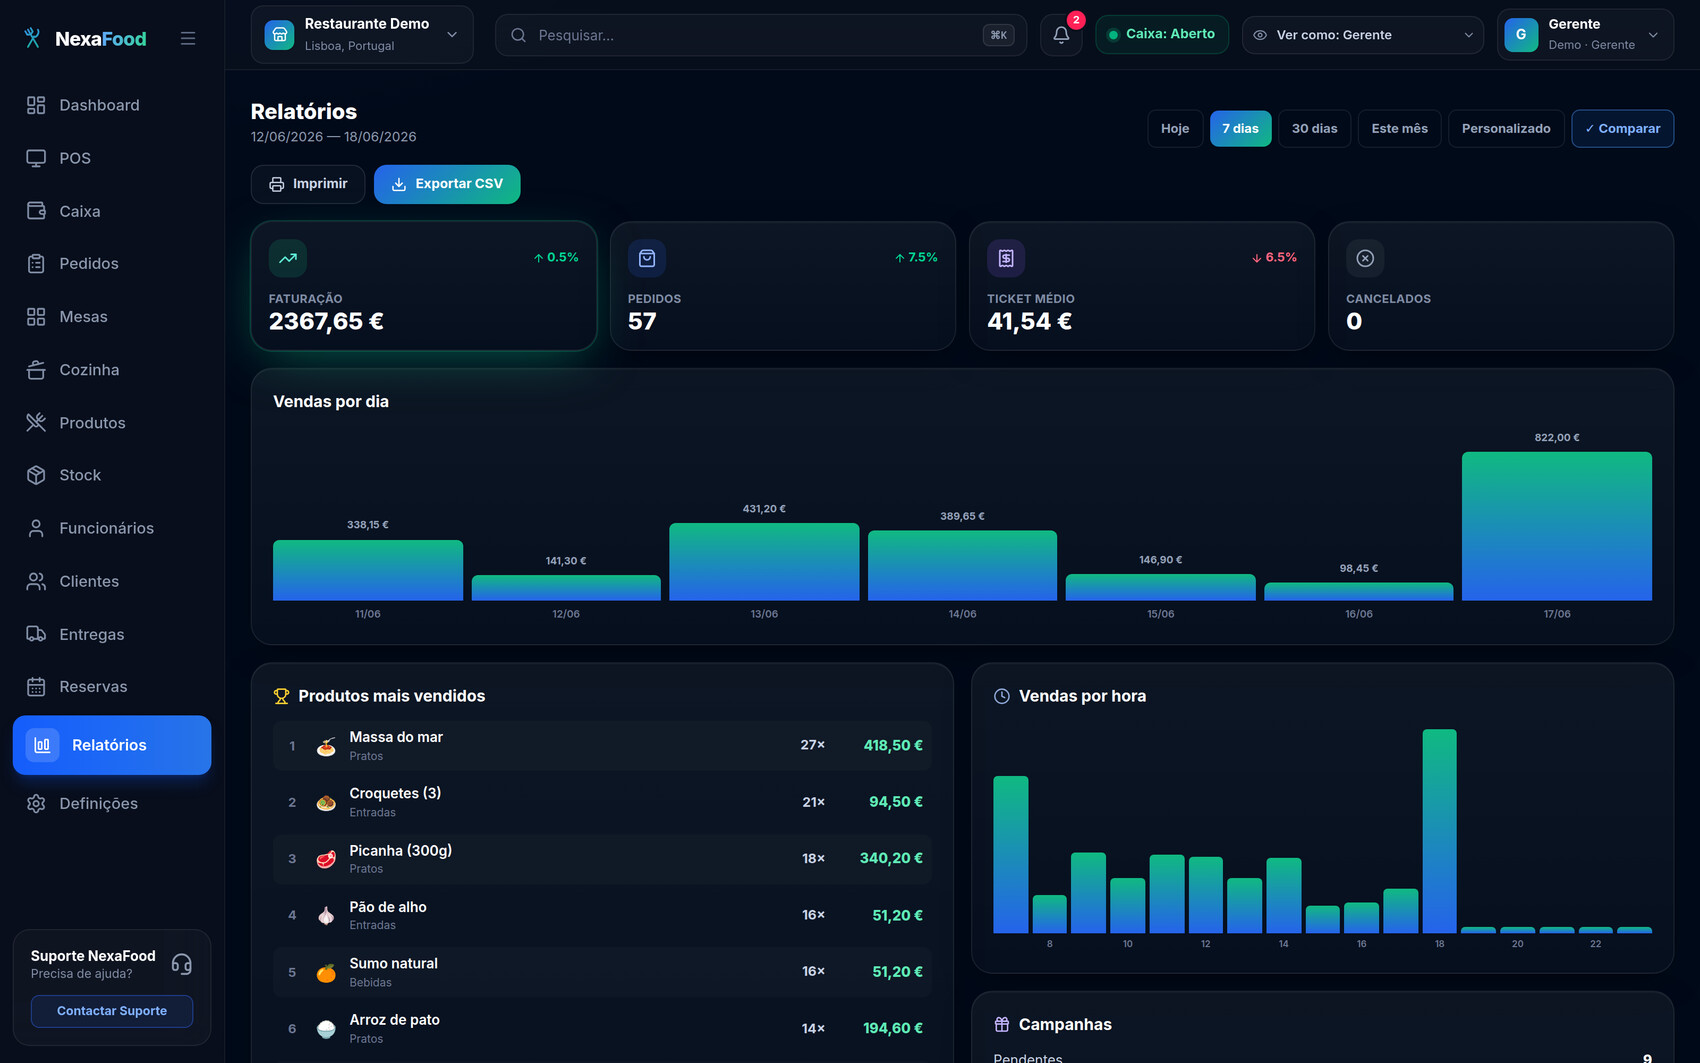Collapse sidebar with hamburger menu icon
1700x1063 pixels.
pos(188,39)
